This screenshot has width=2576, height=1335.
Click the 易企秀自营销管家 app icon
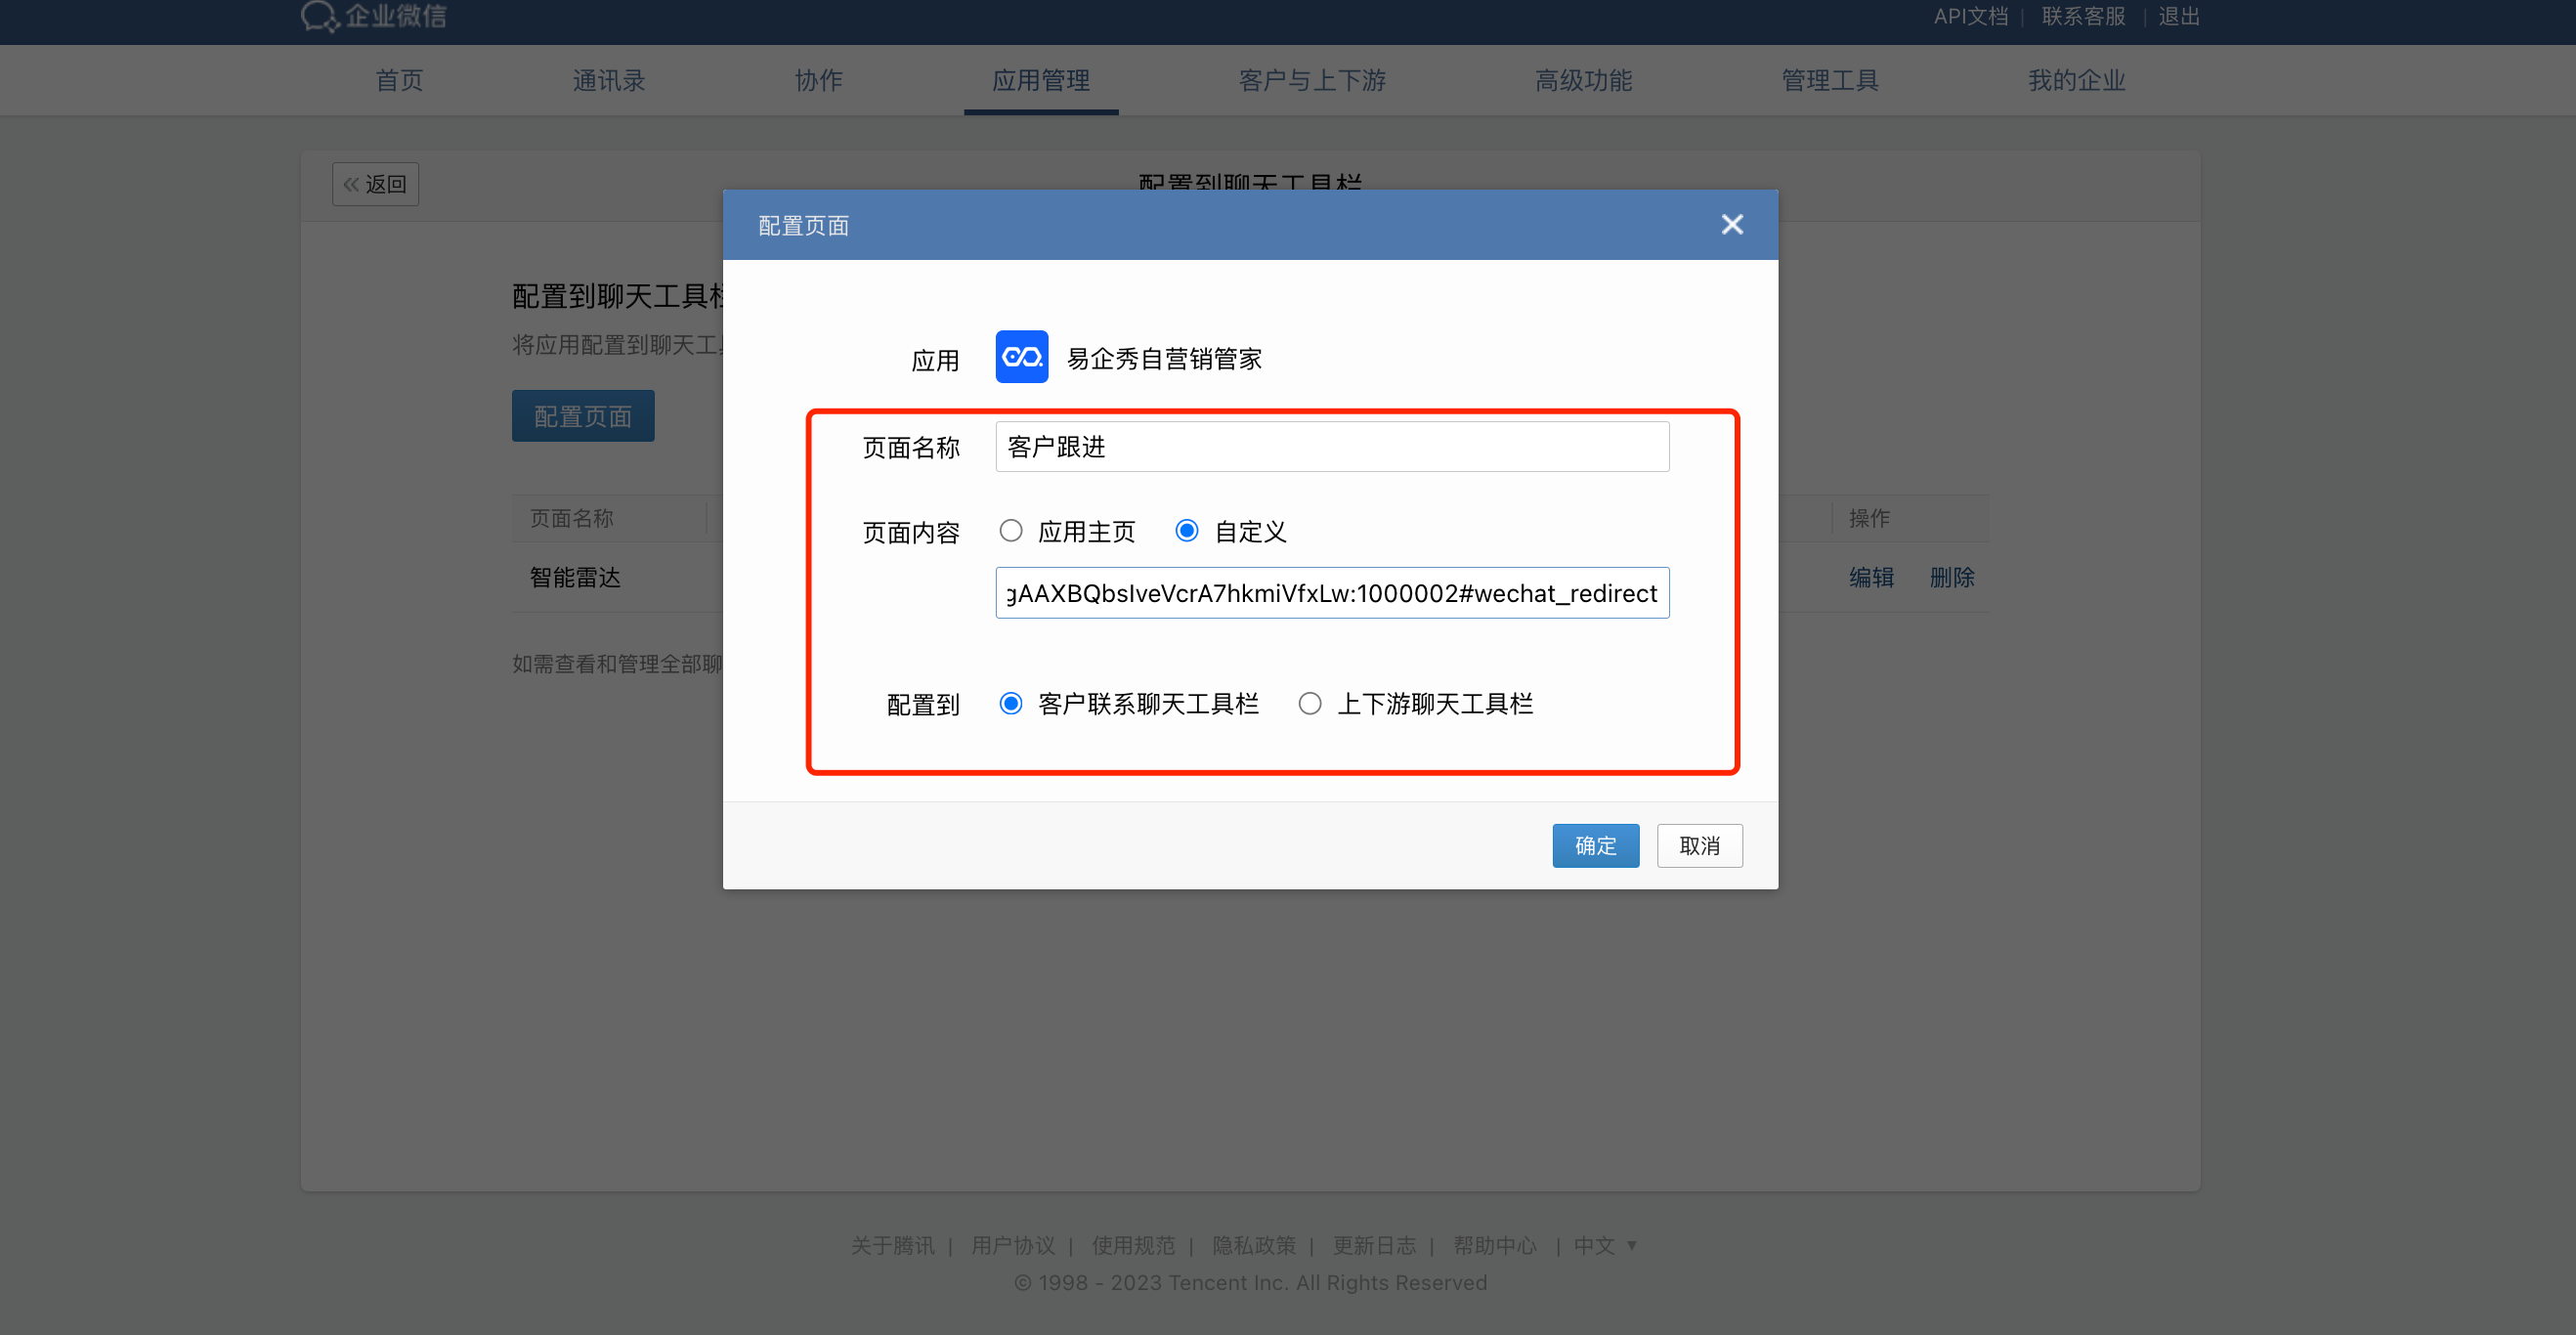click(x=1021, y=357)
